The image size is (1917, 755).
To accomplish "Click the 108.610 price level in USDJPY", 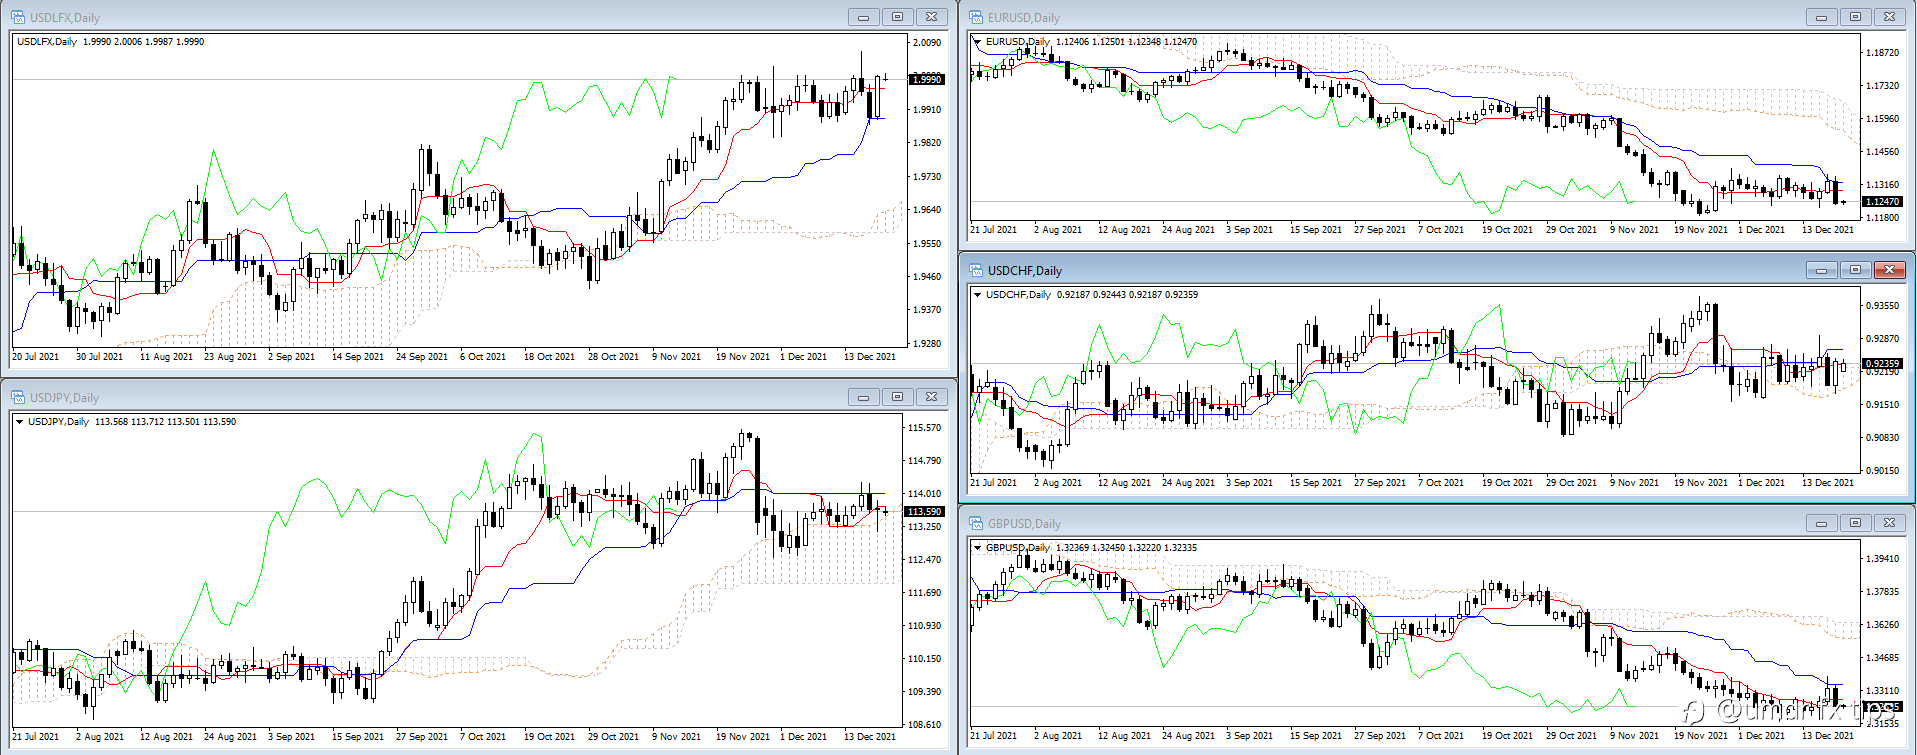I will (x=924, y=724).
